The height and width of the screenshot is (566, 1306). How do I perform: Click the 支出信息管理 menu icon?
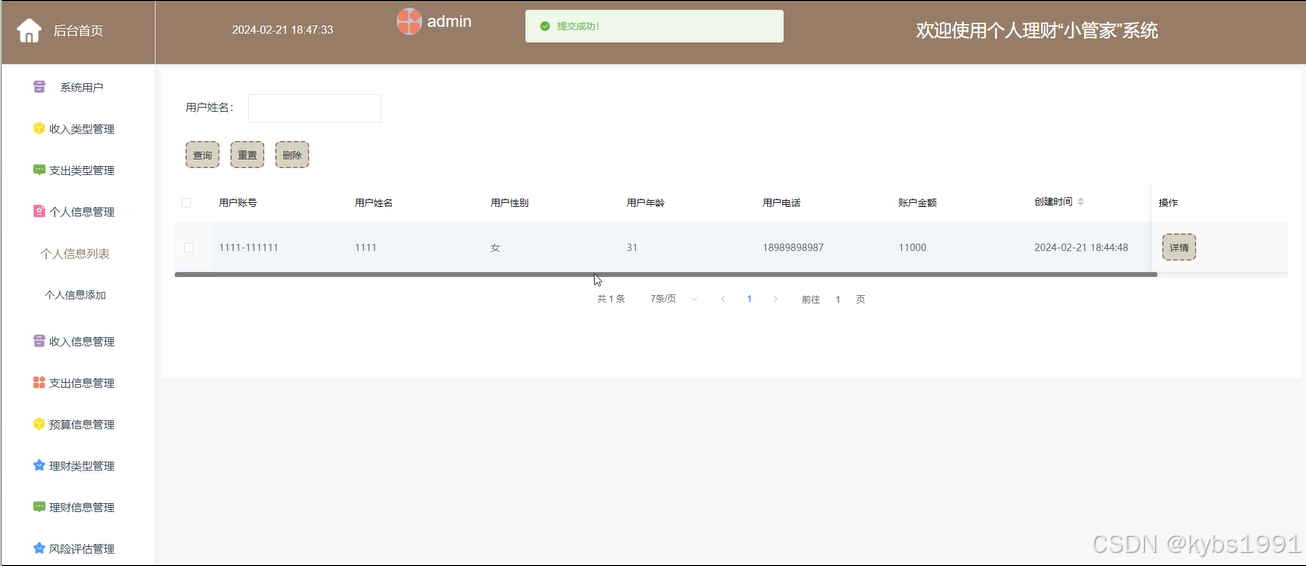click(x=39, y=382)
